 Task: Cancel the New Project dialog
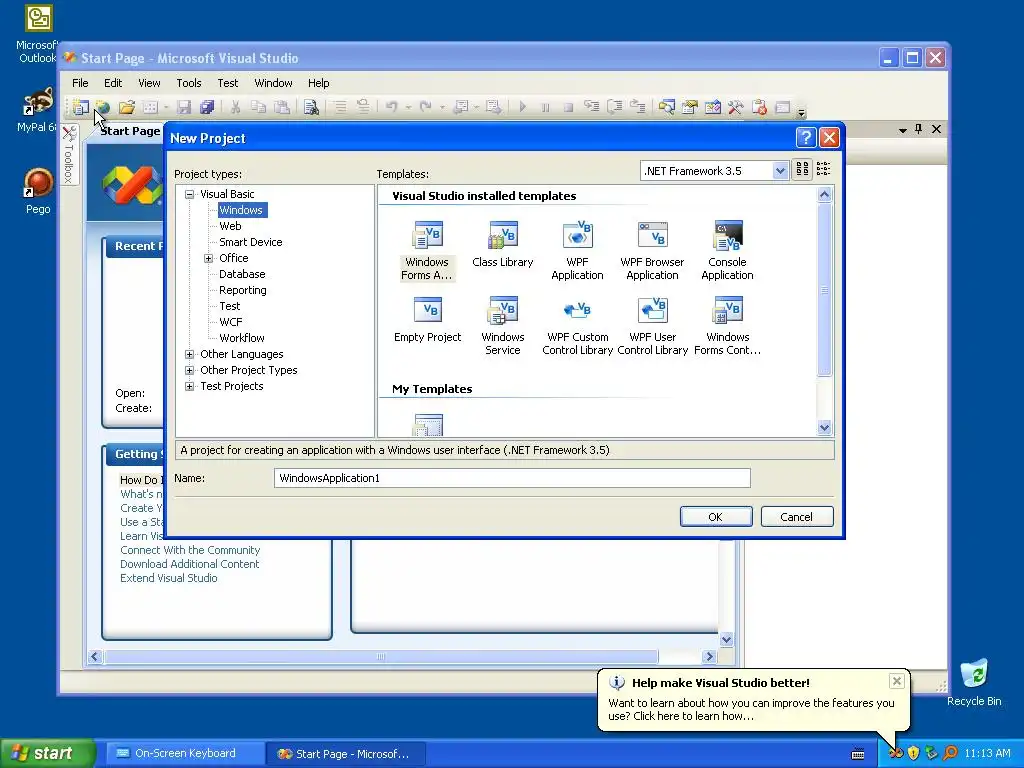[x=797, y=517]
